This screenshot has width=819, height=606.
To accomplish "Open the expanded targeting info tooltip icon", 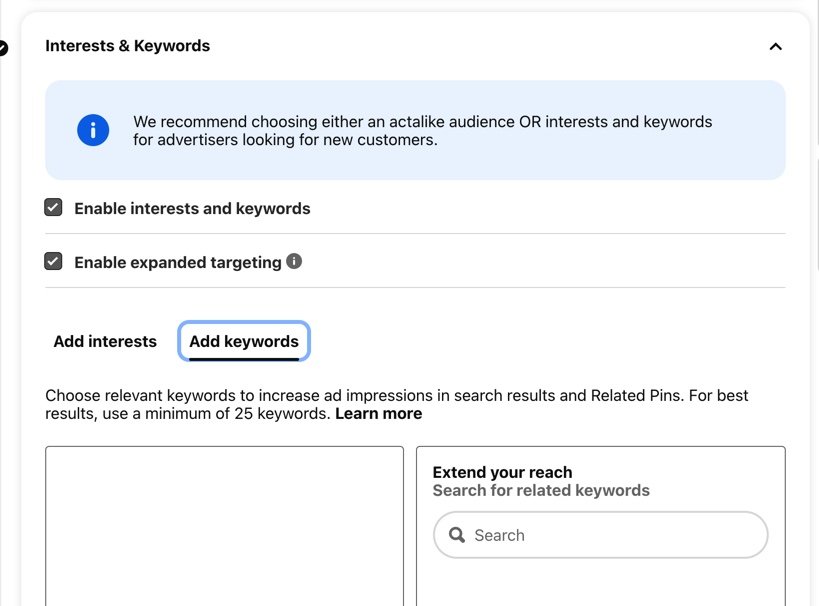I will point(294,261).
